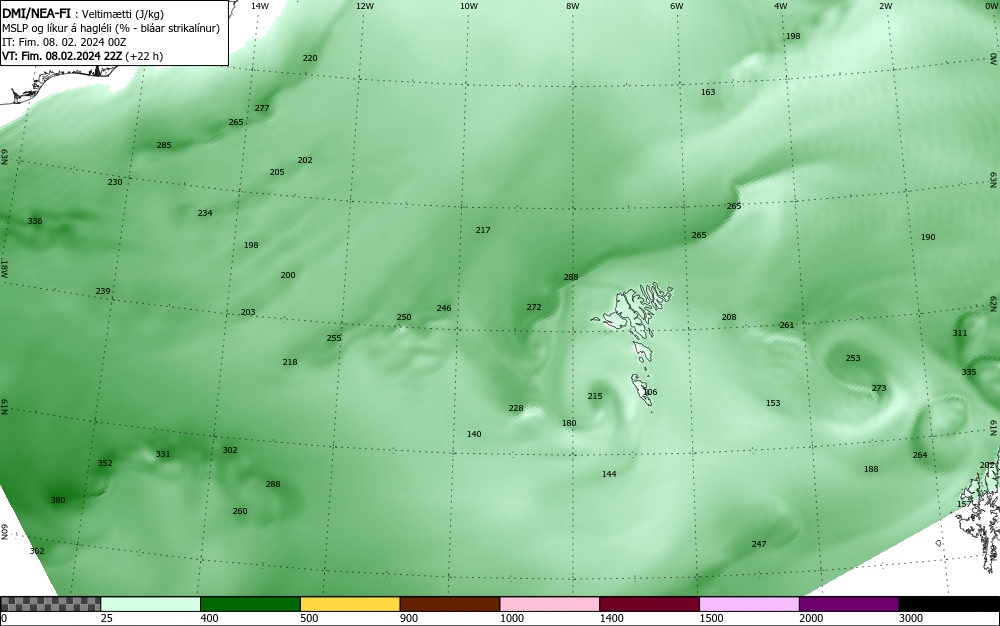Image resolution: width=1000 pixels, height=626 pixels.
Task: Click the 250 value on the map
Action: (x=404, y=317)
